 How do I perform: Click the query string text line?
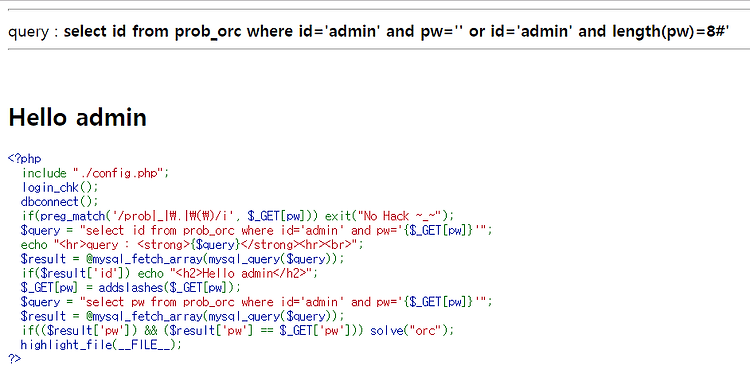(x=368, y=32)
